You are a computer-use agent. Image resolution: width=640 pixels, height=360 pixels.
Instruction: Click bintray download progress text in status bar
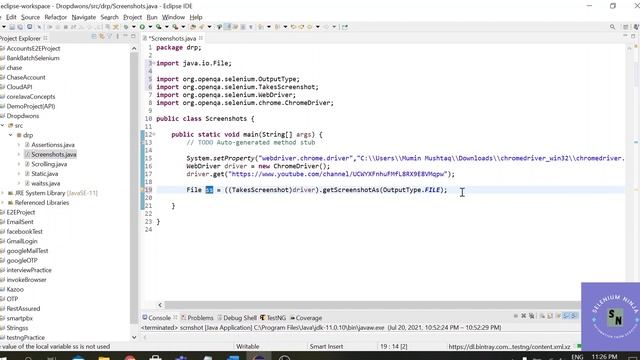point(509,347)
